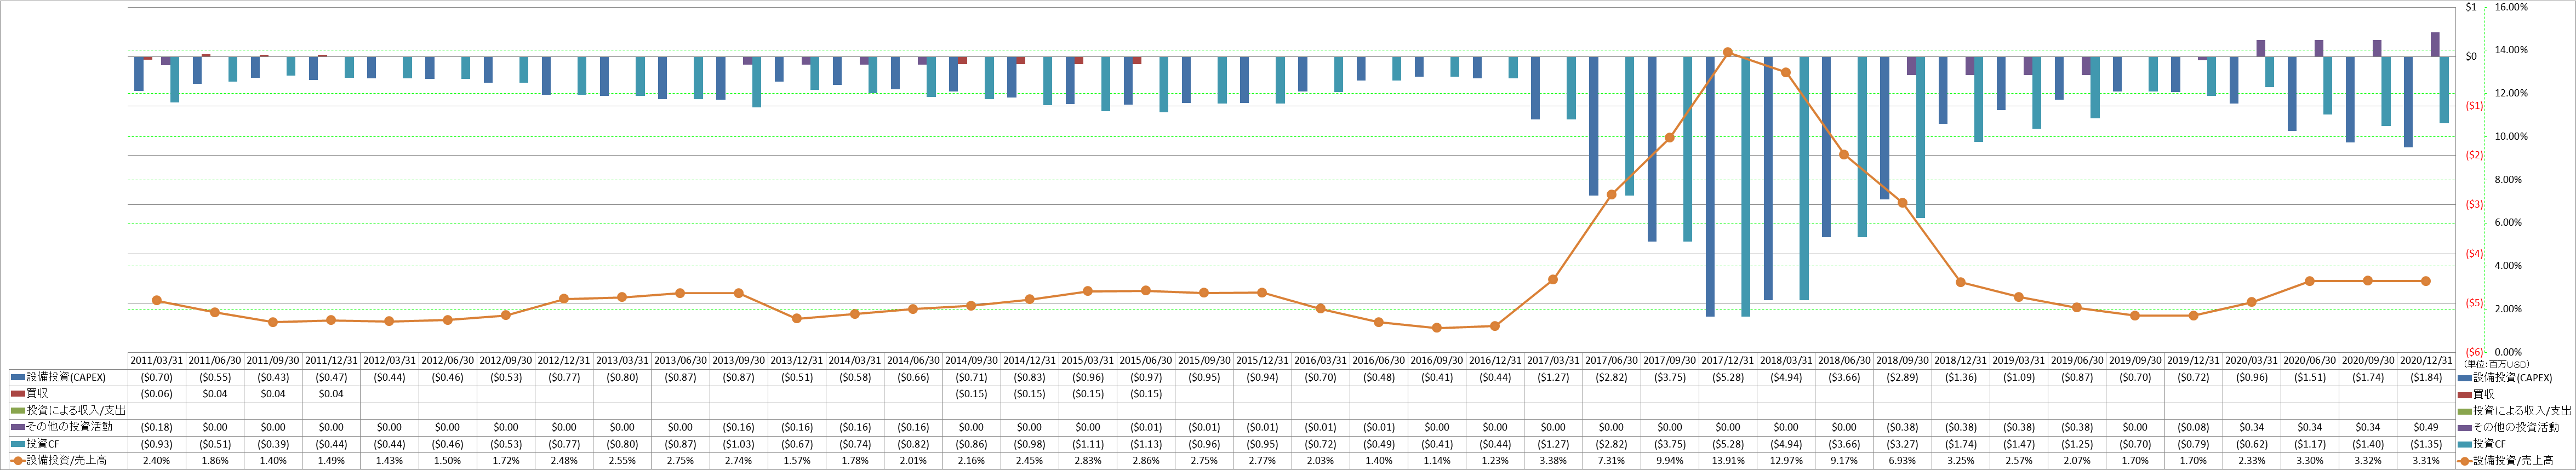Click the 設備投資(CAPEX) row header label
Screen dimensions: 2576x470
coord(65,378)
